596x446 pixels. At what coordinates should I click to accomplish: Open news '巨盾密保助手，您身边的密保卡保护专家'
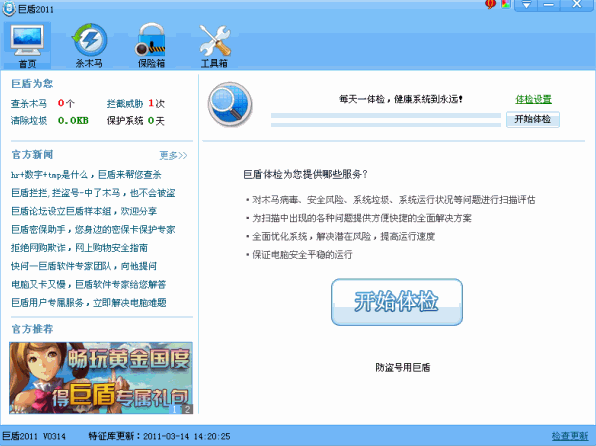point(93,229)
